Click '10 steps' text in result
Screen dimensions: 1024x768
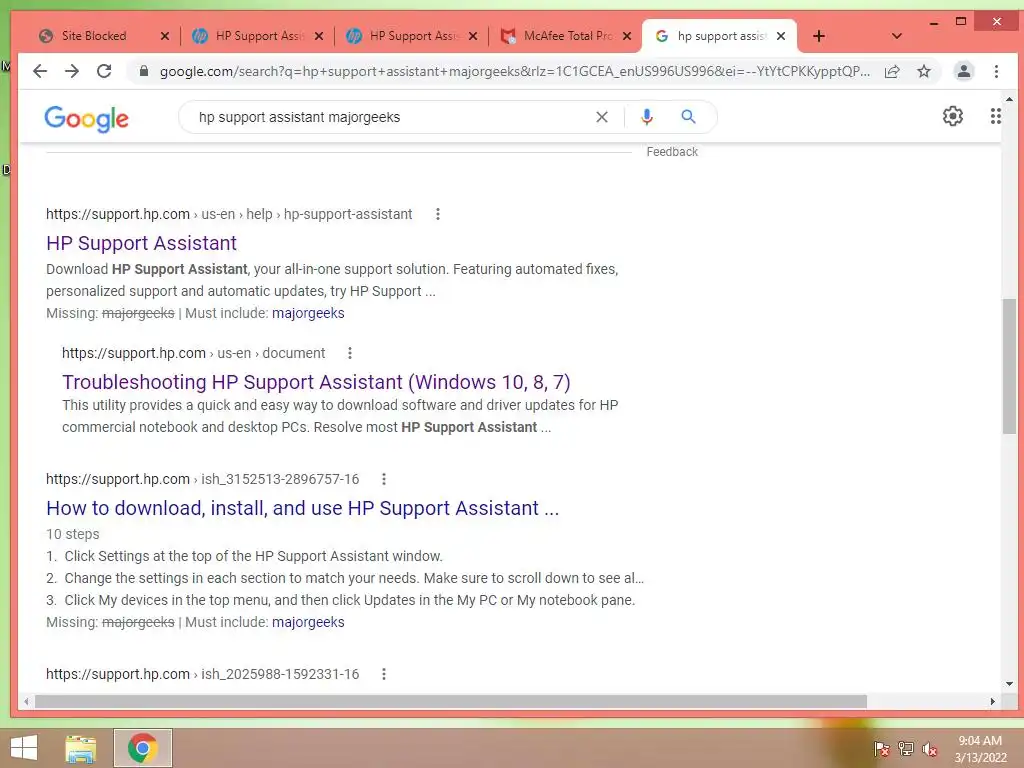pyautogui.click(x=72, y=534)
